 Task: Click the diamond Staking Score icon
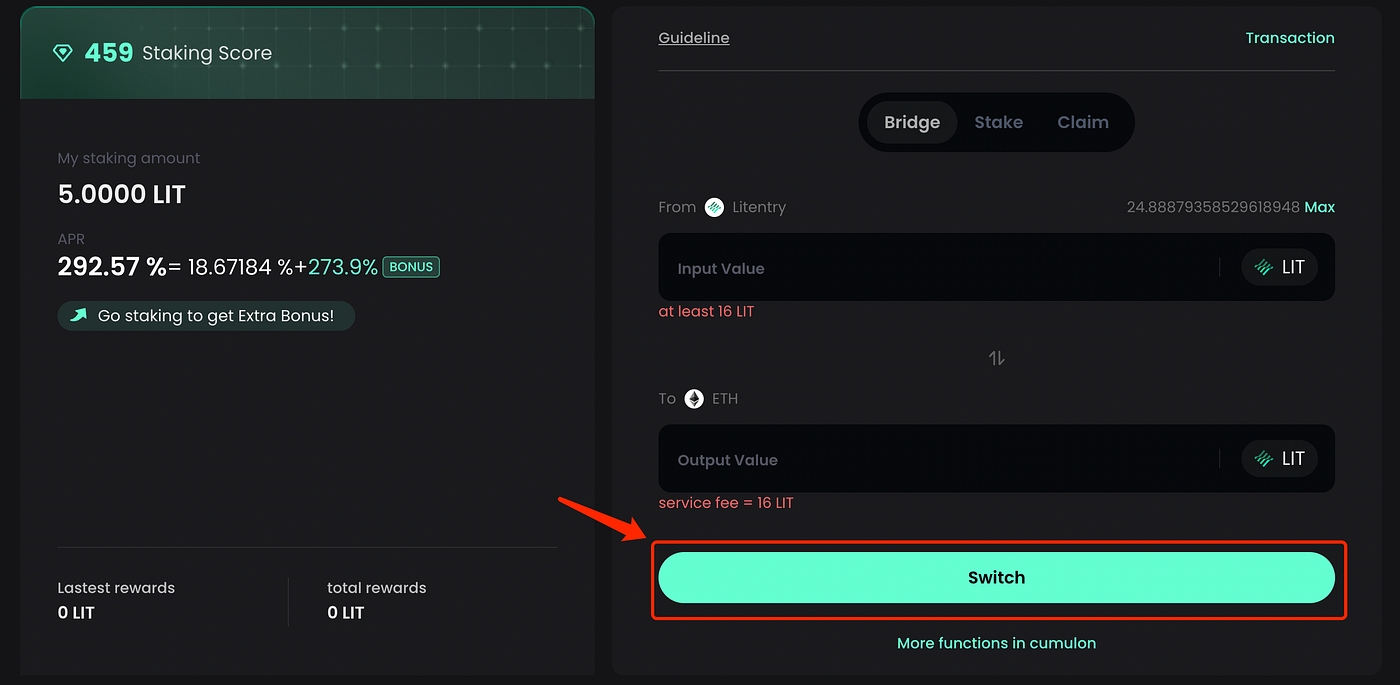tap(63, 53)
